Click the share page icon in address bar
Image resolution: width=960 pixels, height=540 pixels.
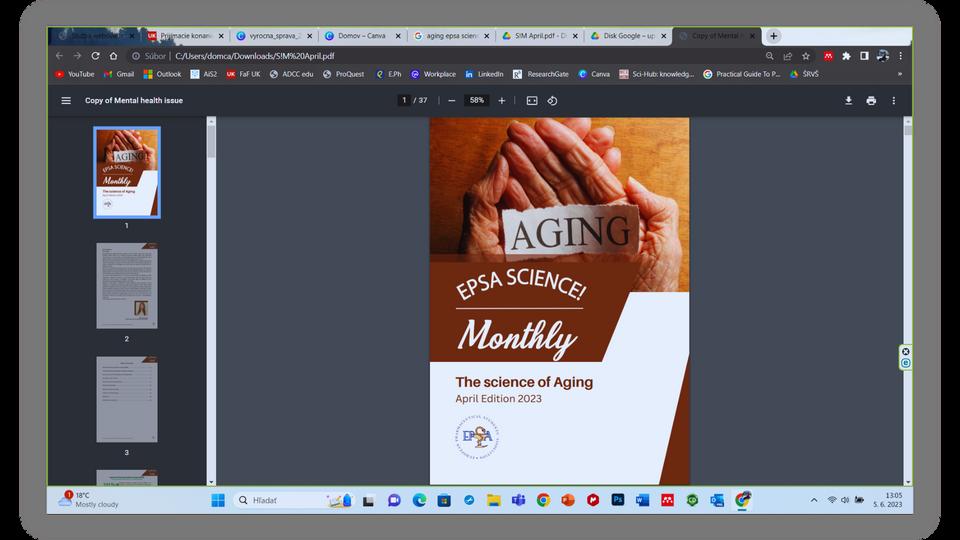788,56
